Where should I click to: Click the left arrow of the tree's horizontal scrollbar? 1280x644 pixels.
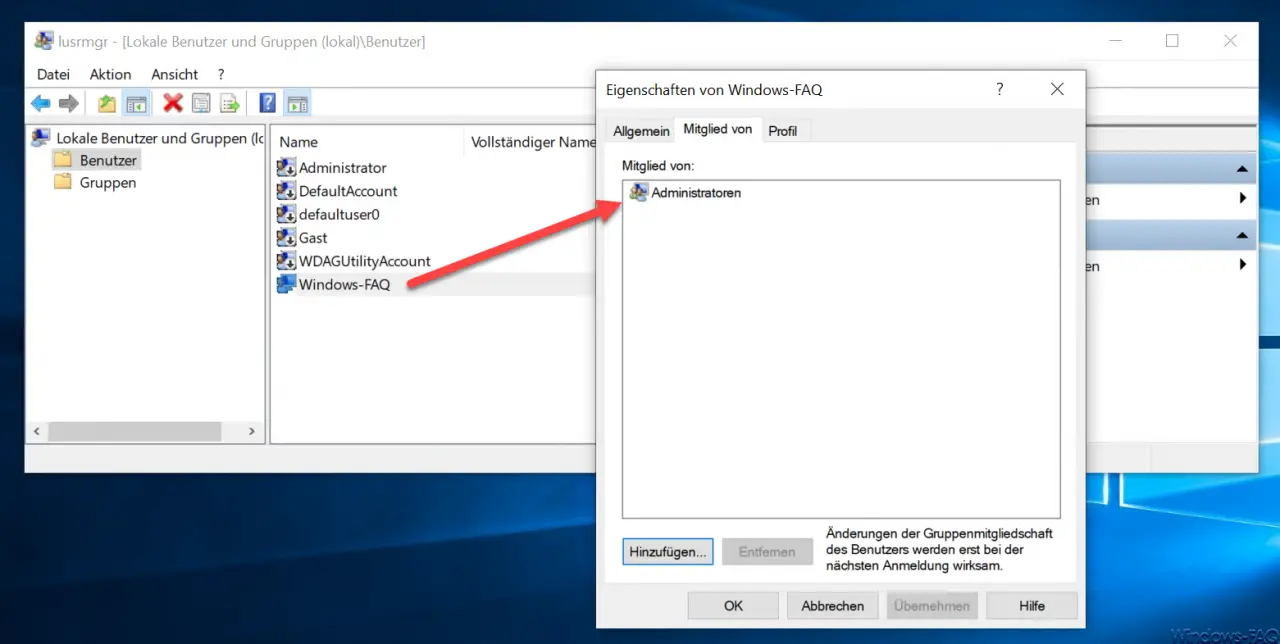tap(38, 431)
